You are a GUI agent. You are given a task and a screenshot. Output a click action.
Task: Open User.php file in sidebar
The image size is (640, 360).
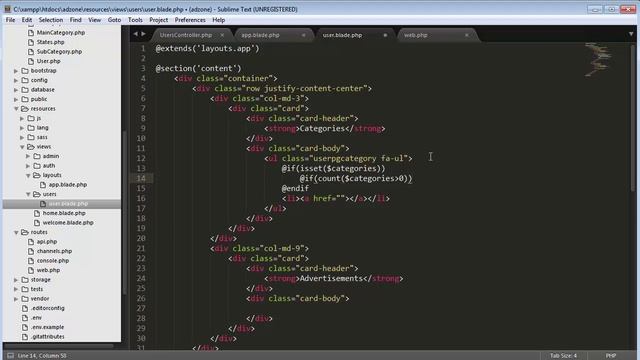(49, 61)
